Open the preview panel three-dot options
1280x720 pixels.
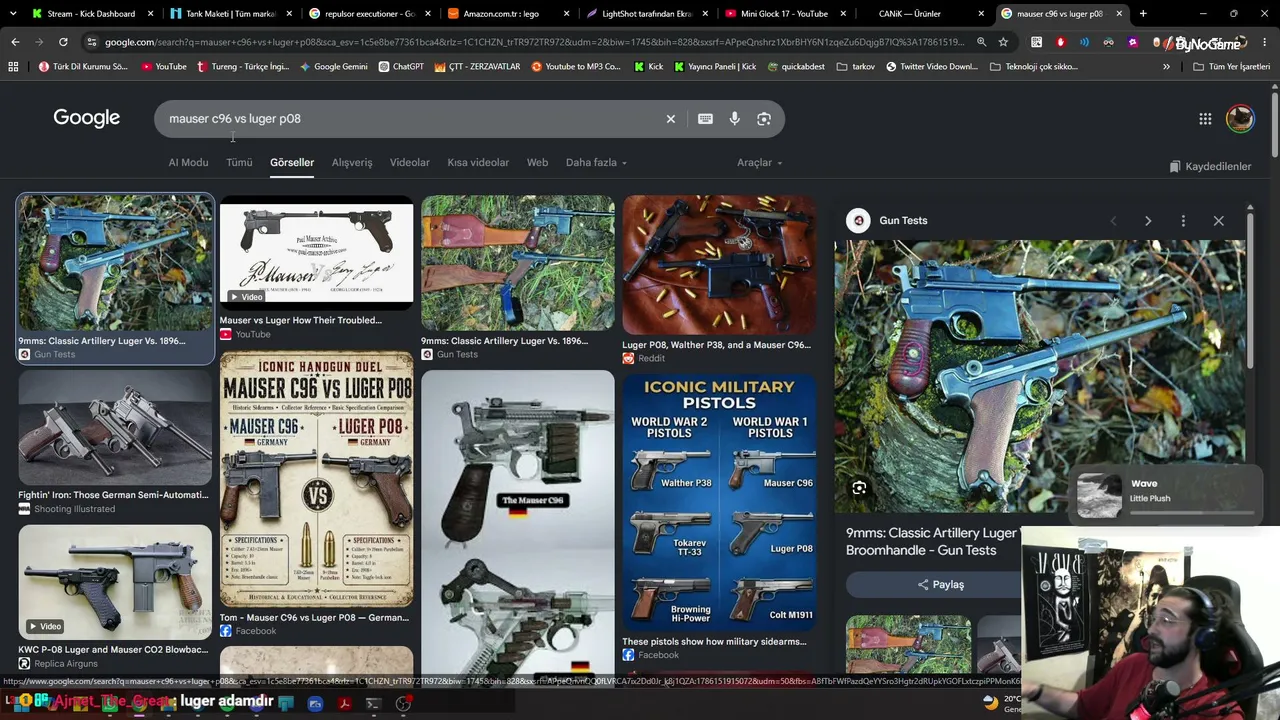click(x=1183, y=221)
